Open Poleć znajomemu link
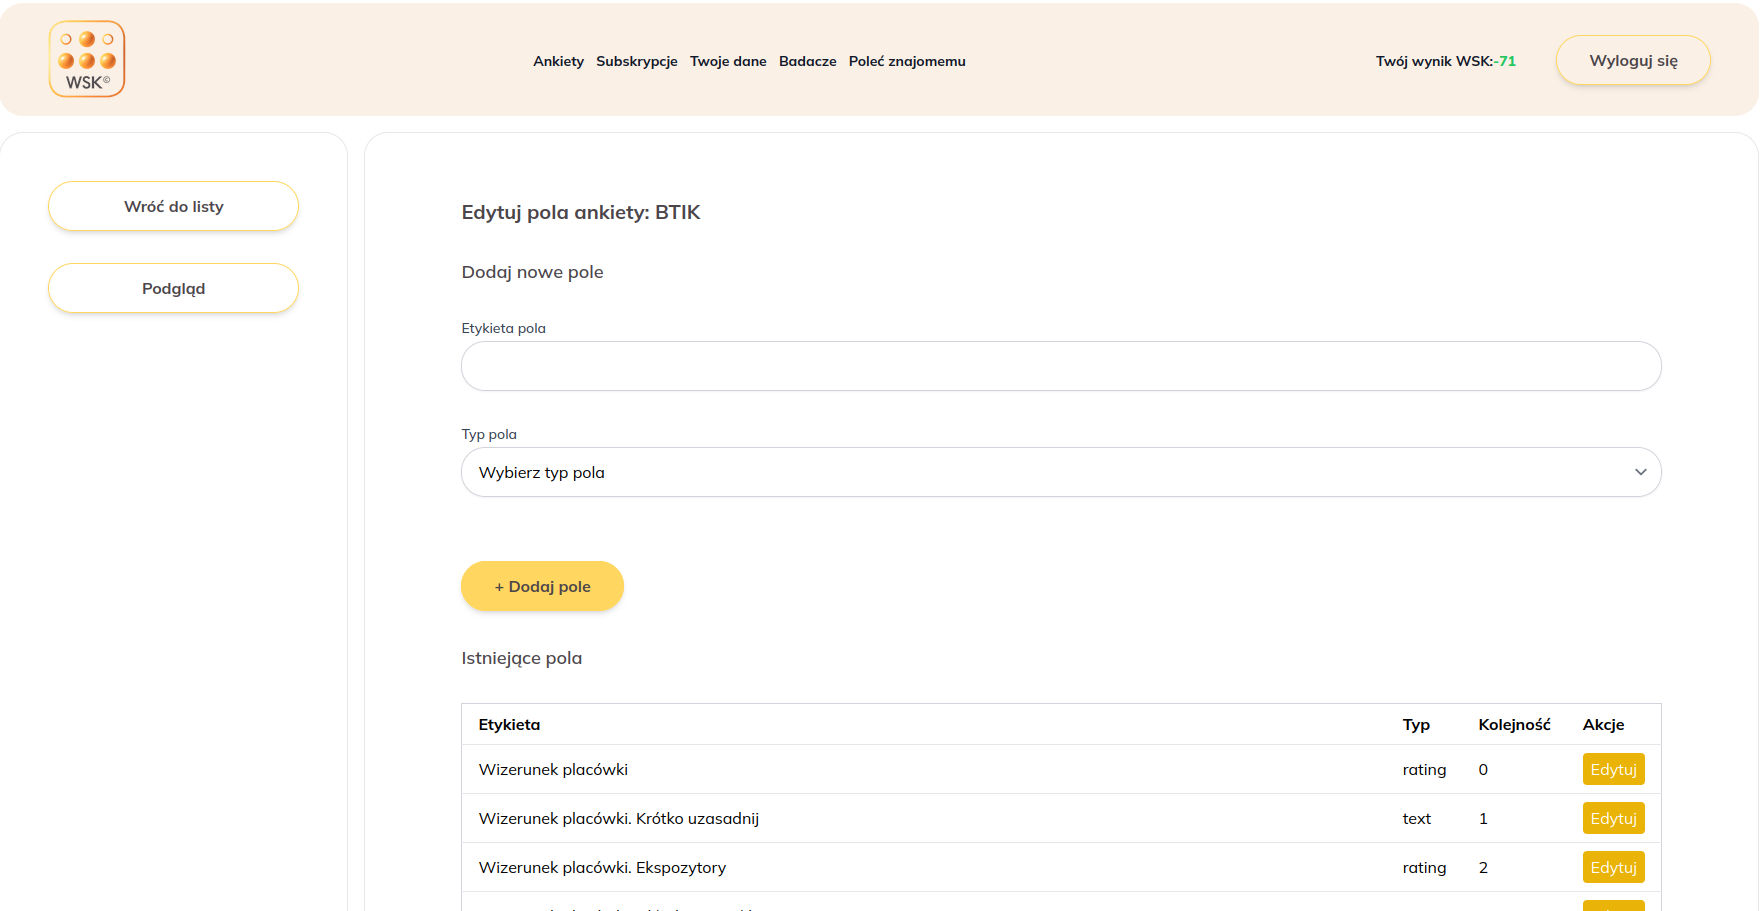This screenshot has width=1762, height=911. (907, 61)
